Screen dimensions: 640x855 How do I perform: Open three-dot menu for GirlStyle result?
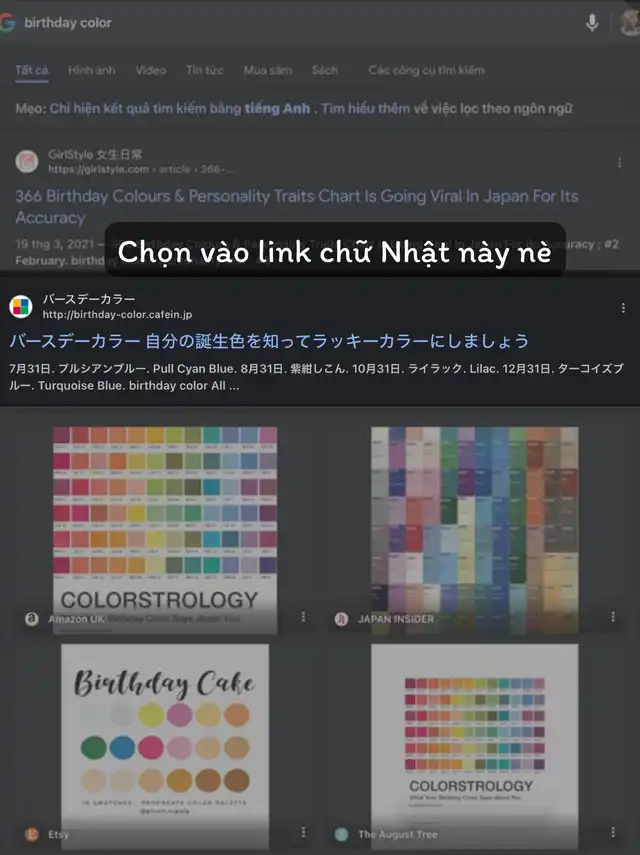click(x=619, y=162)
